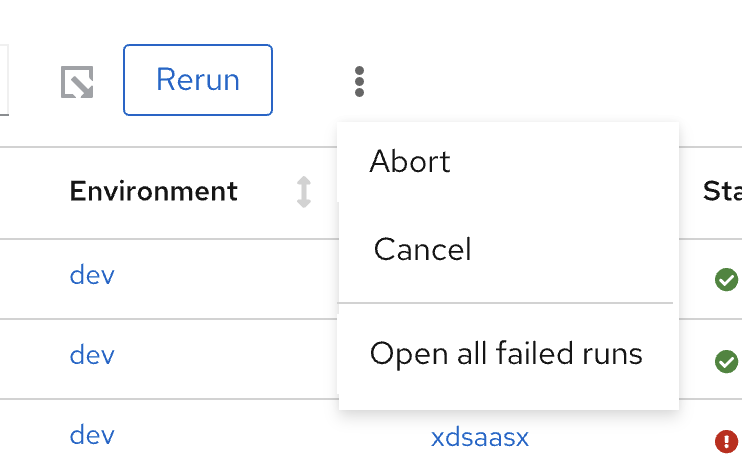Focus the text field left of Rerun

(4, 79)
